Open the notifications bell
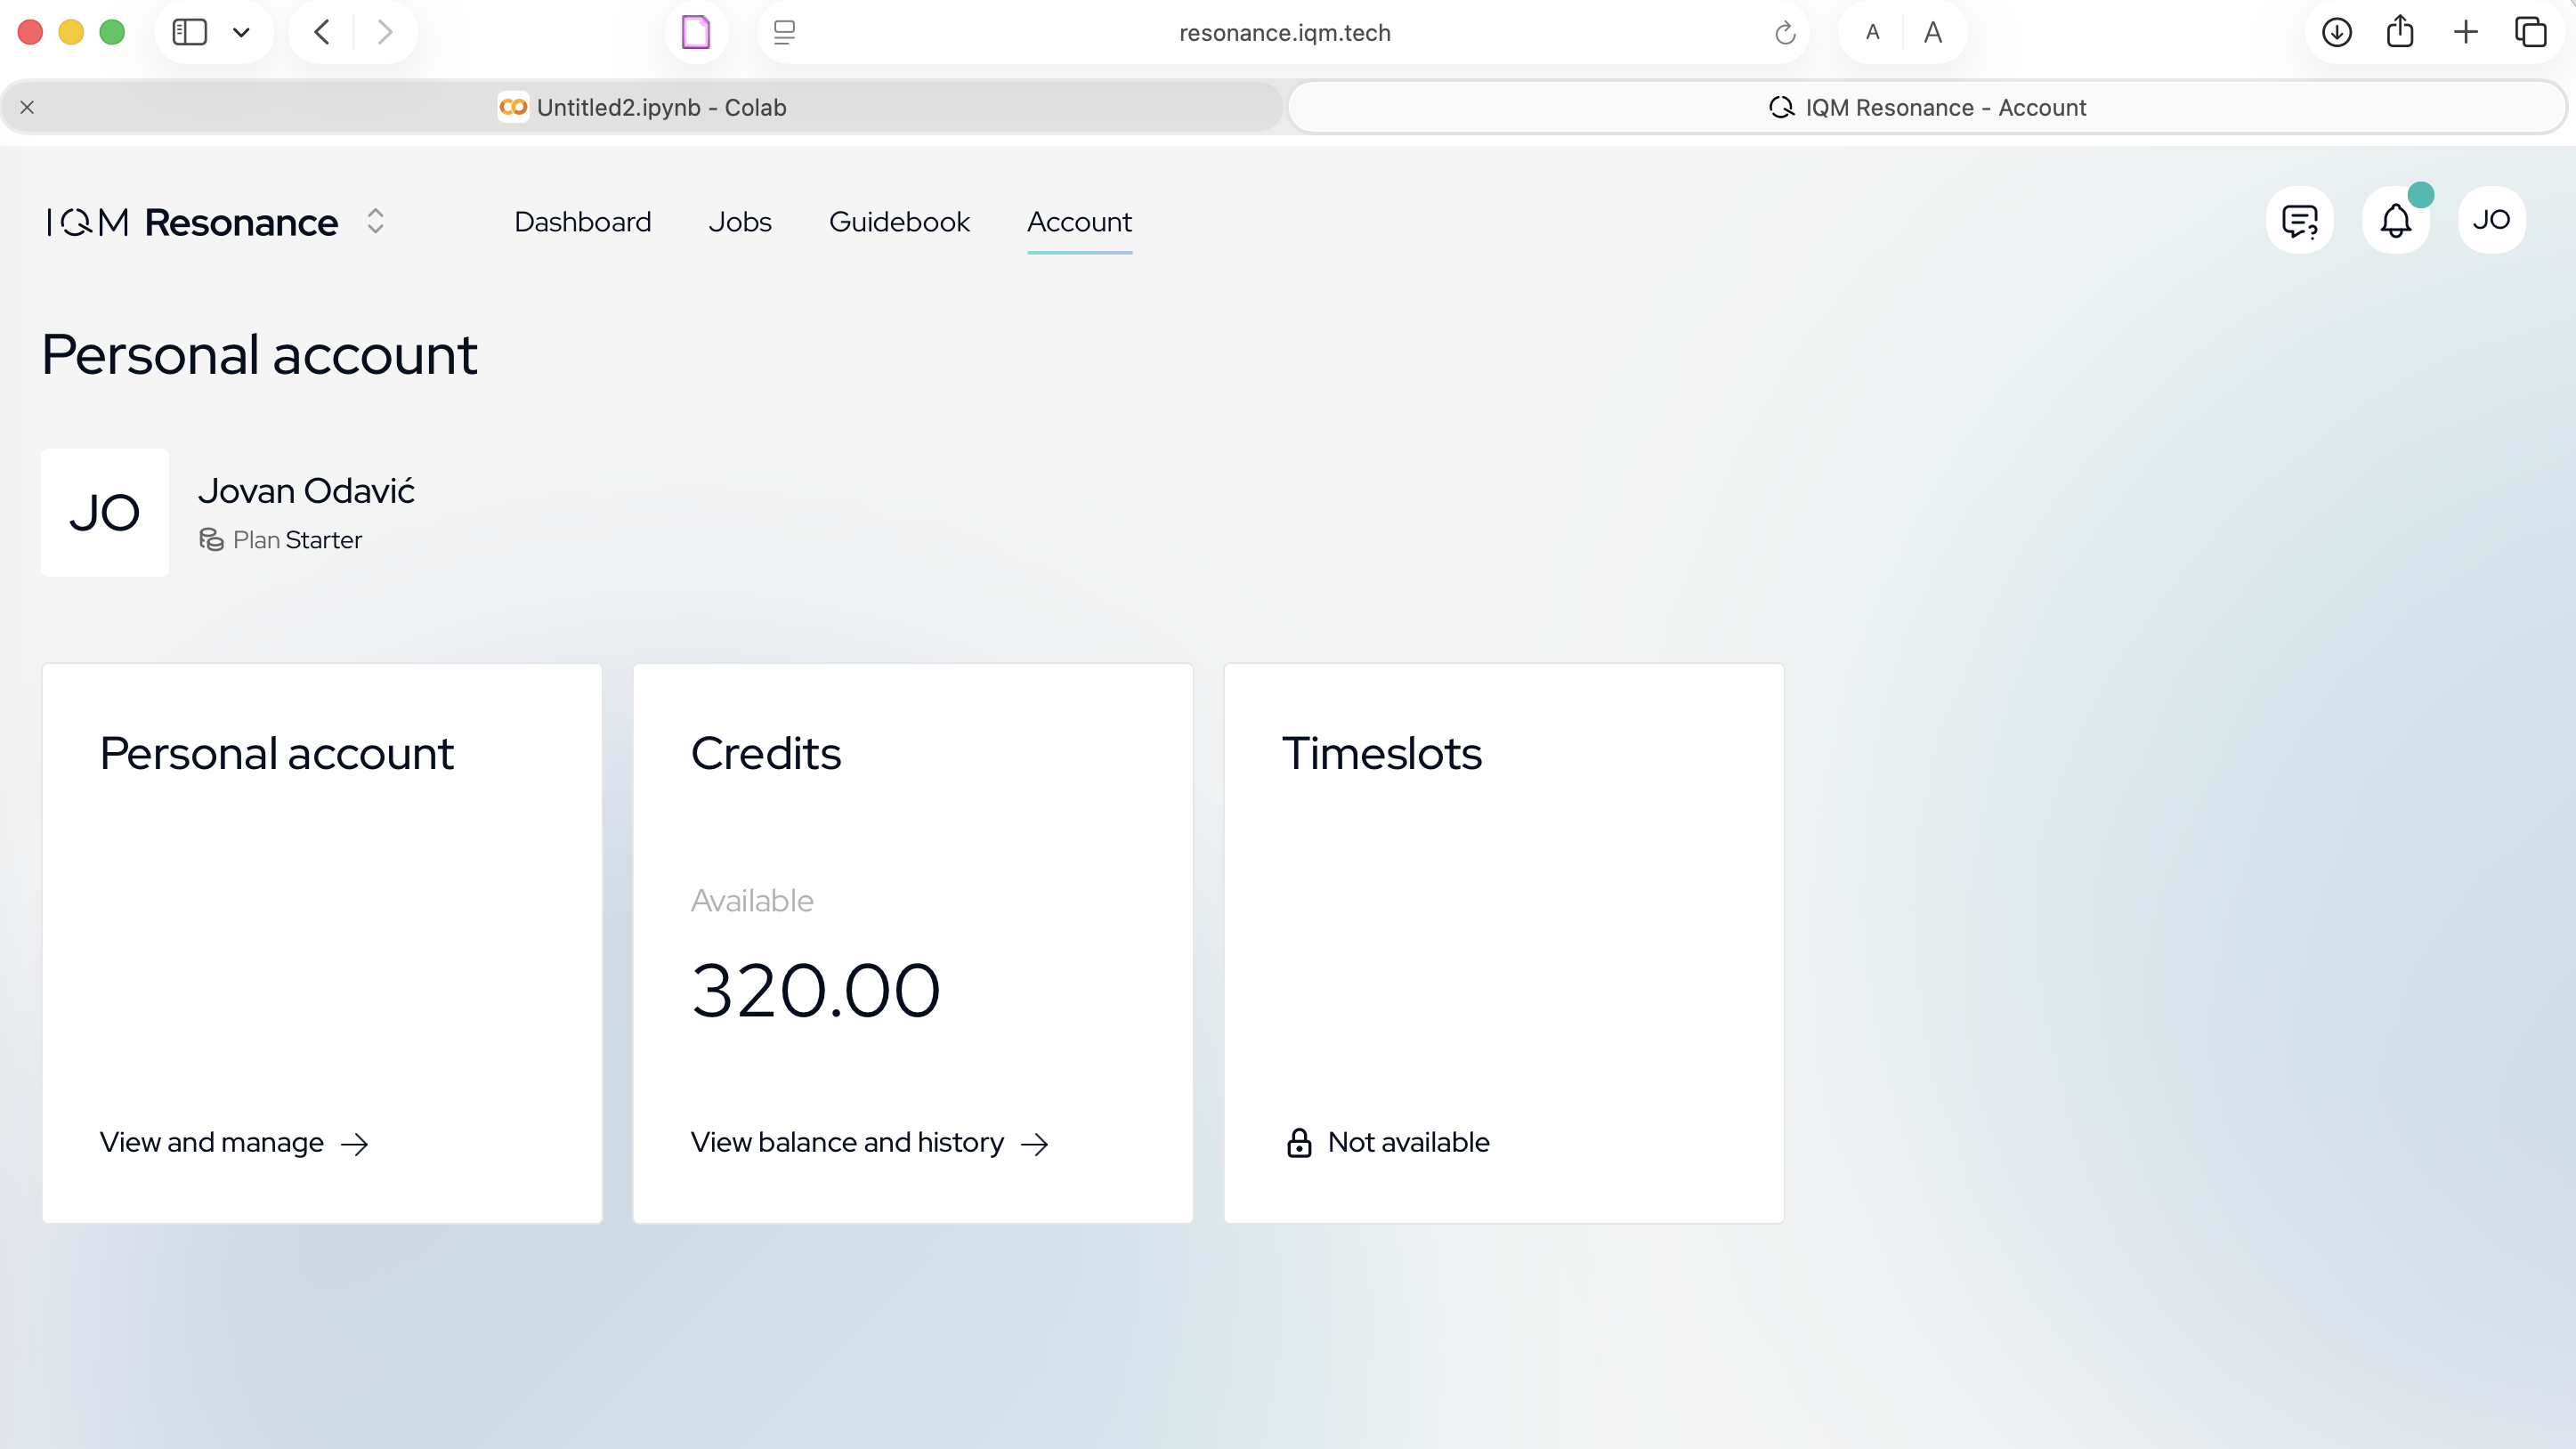This screenshot has width=2576, height=1449. tap(2395, 220)
